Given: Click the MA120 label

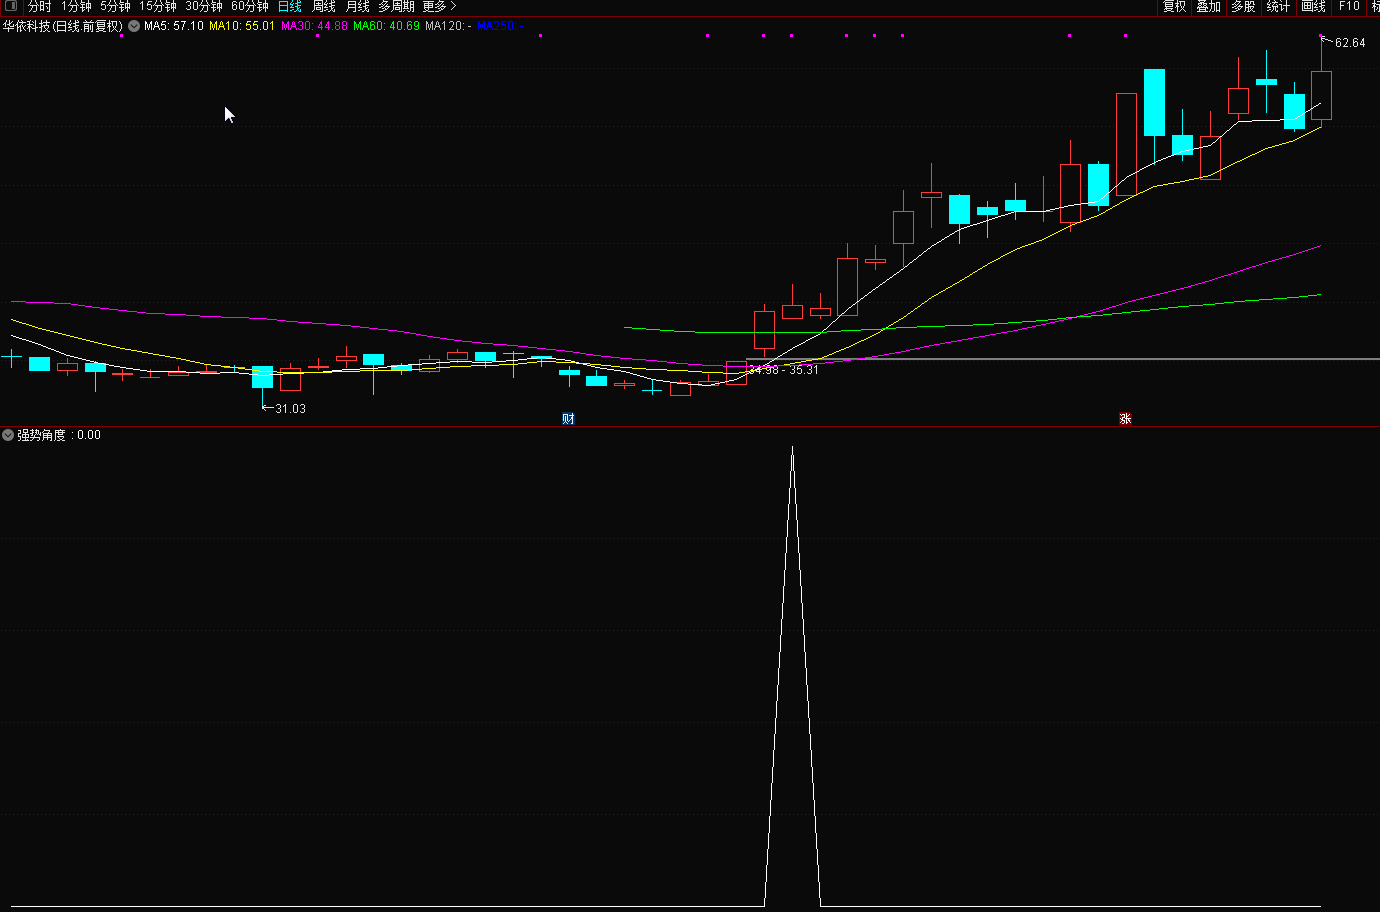Looking at the screenshot, I should pos(448,26).
